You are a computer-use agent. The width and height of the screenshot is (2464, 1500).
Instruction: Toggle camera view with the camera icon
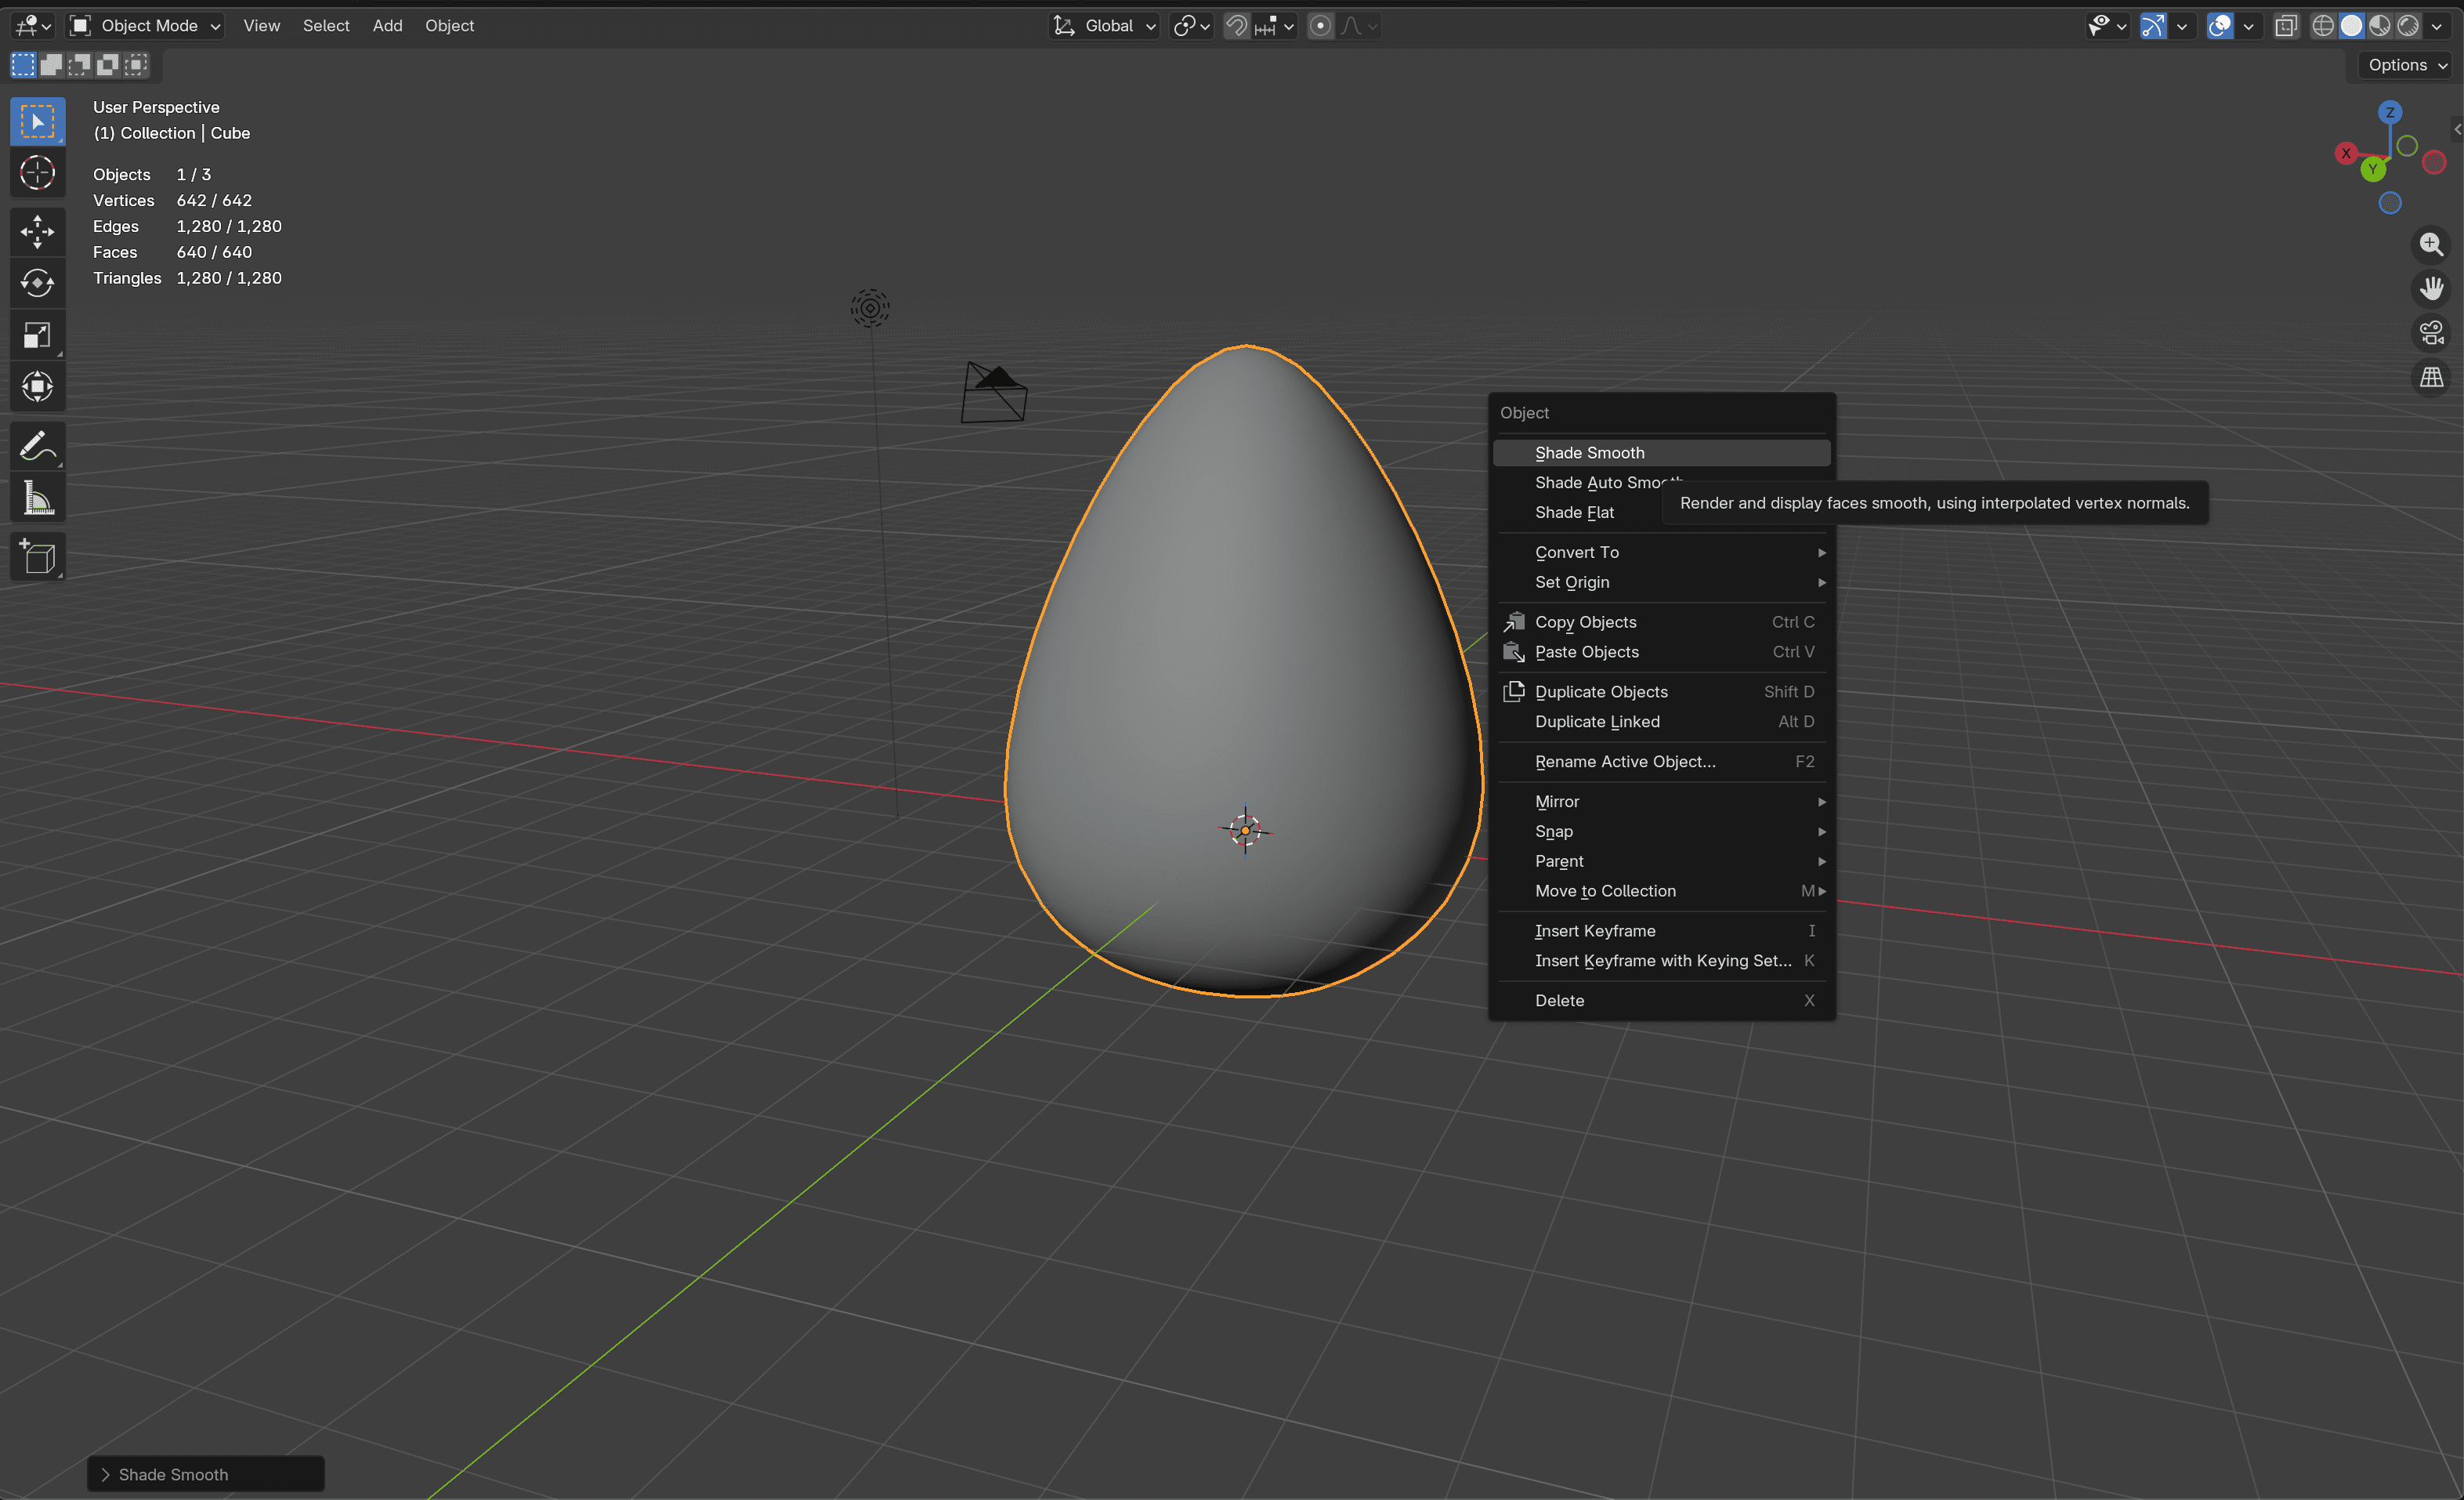click(x=2431, y=333)
